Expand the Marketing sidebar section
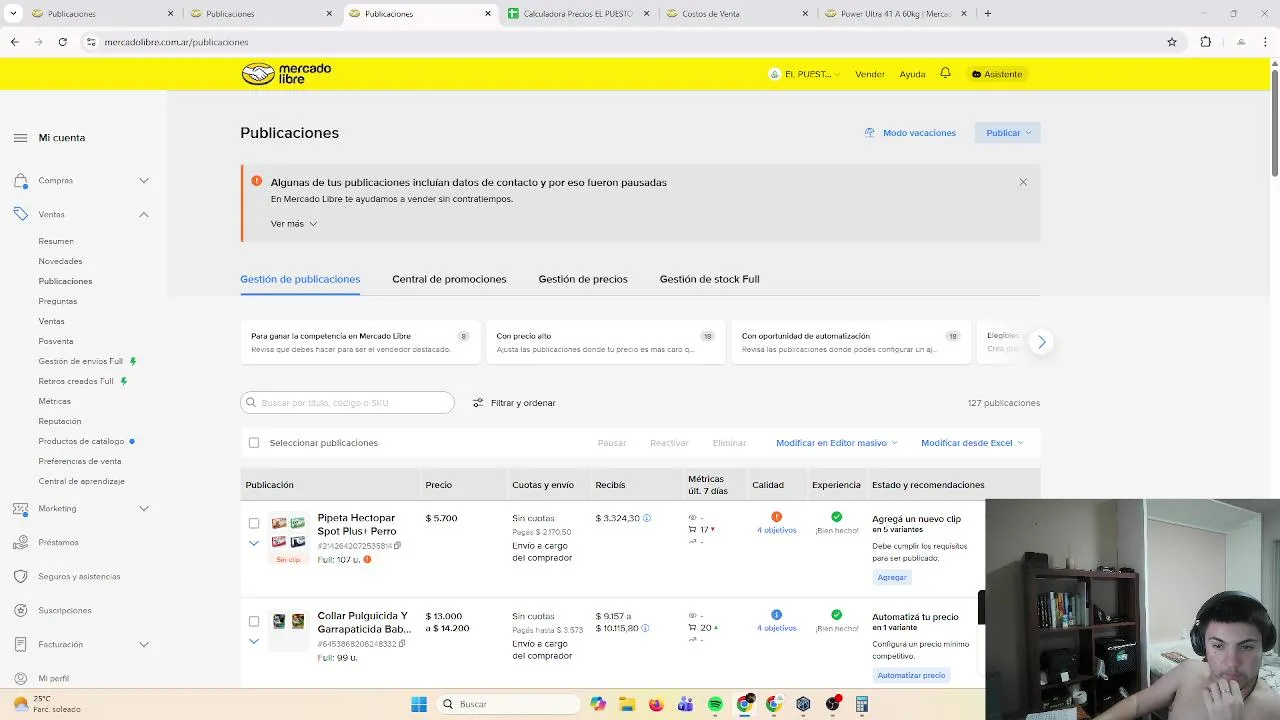The height and width of the screenshot is (720, 1280). (x=144, y=509)
